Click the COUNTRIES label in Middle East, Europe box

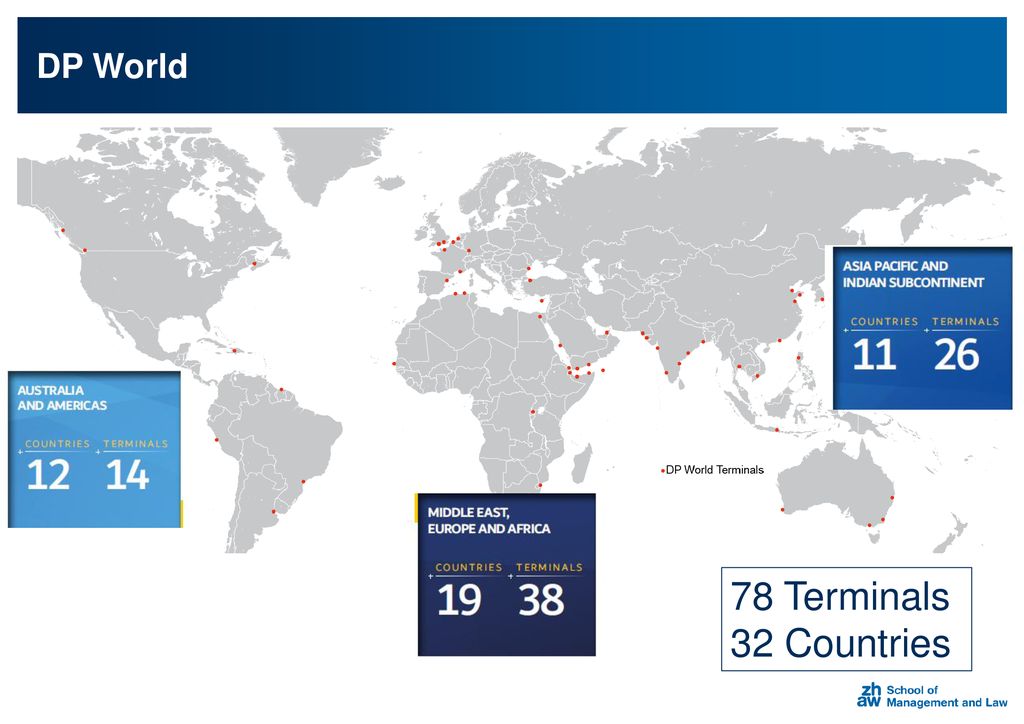pyautogui.click(x=469, y=567)
